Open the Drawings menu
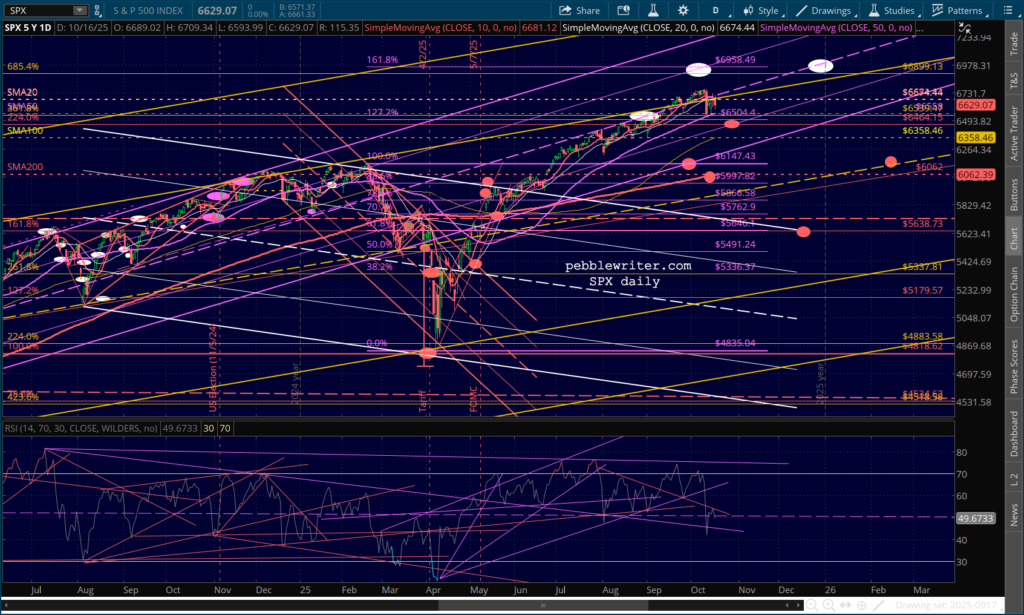Viewport: 1024px width, 615px height. (824, 10)
